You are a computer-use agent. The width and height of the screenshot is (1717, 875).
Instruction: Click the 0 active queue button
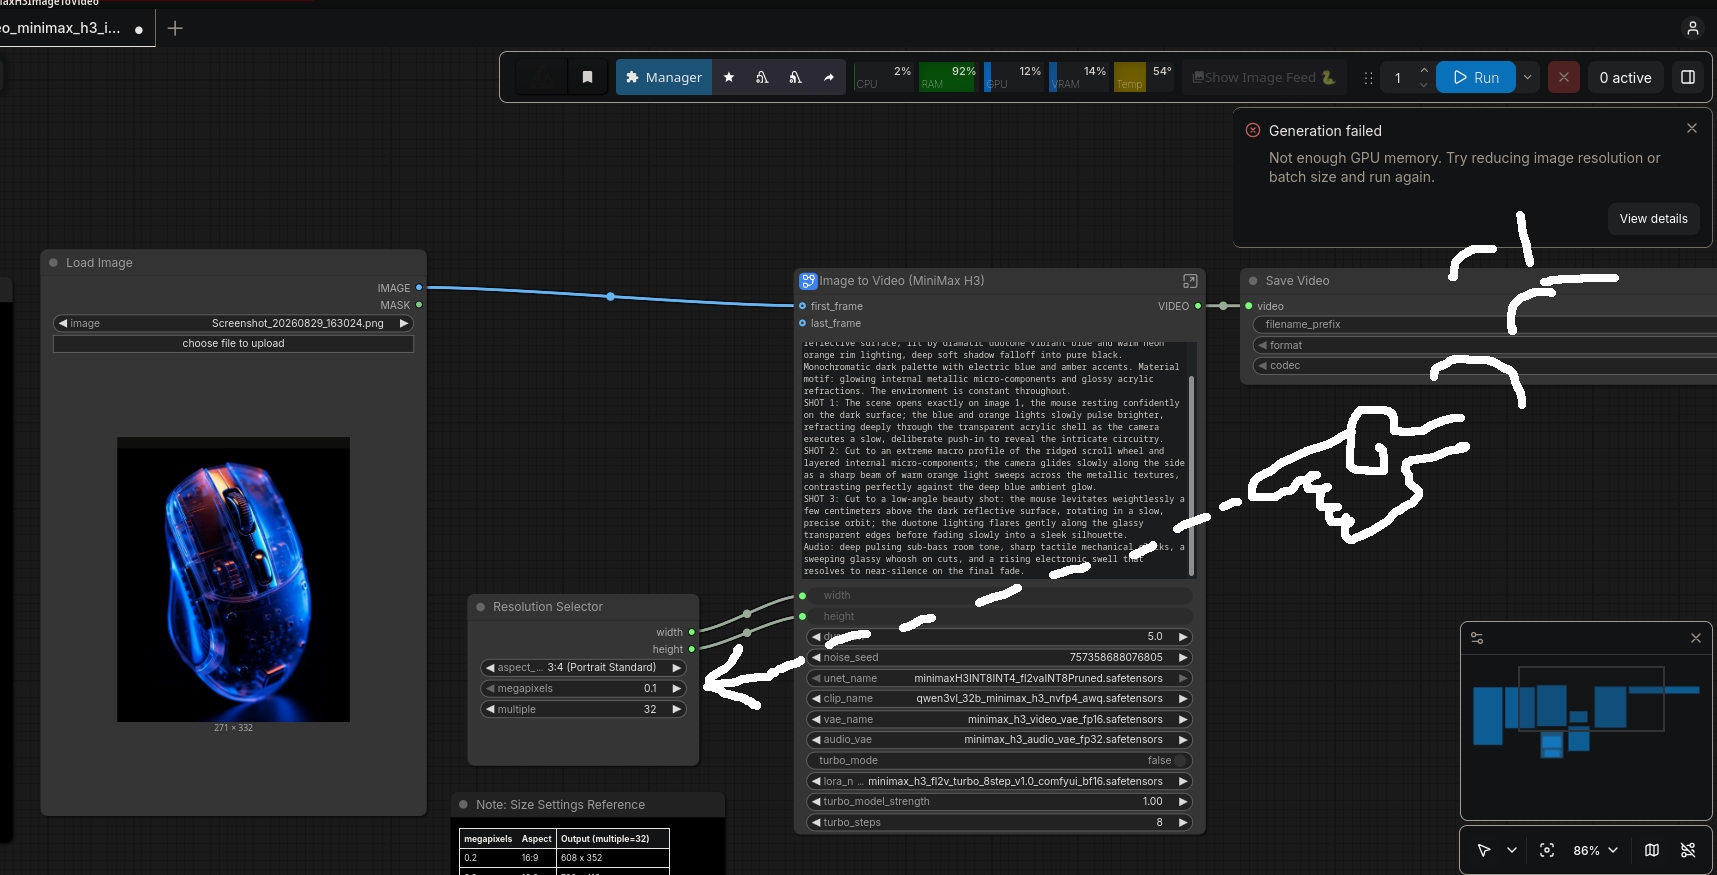point(1625,77)
